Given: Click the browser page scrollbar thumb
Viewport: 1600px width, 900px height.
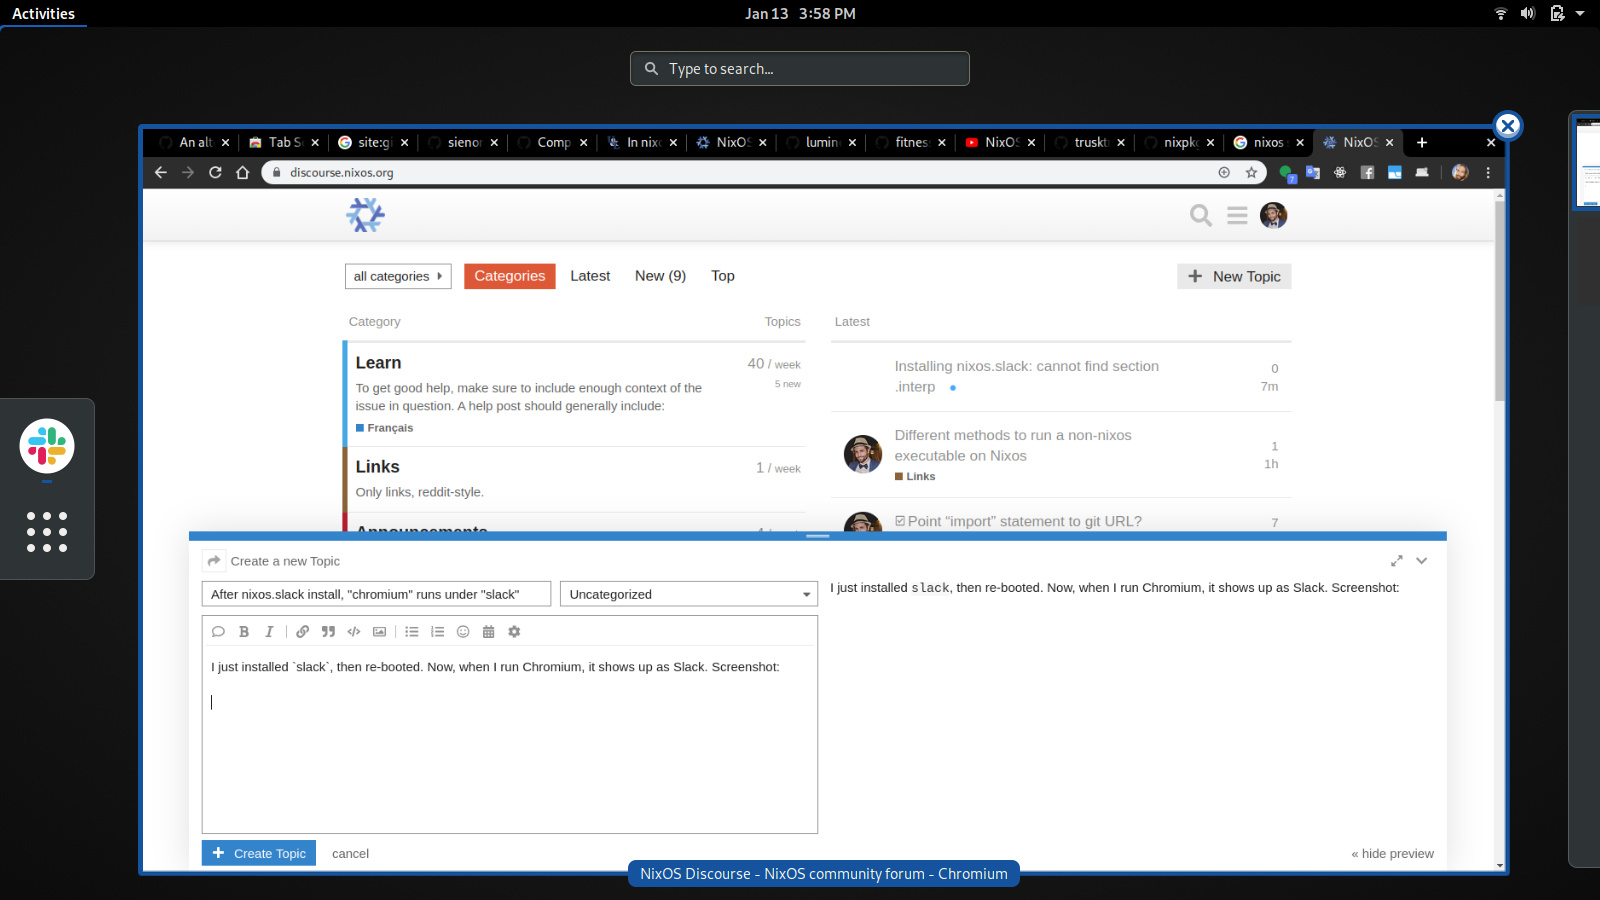Looking at the screenshot, I should (x=1499, y=300).
